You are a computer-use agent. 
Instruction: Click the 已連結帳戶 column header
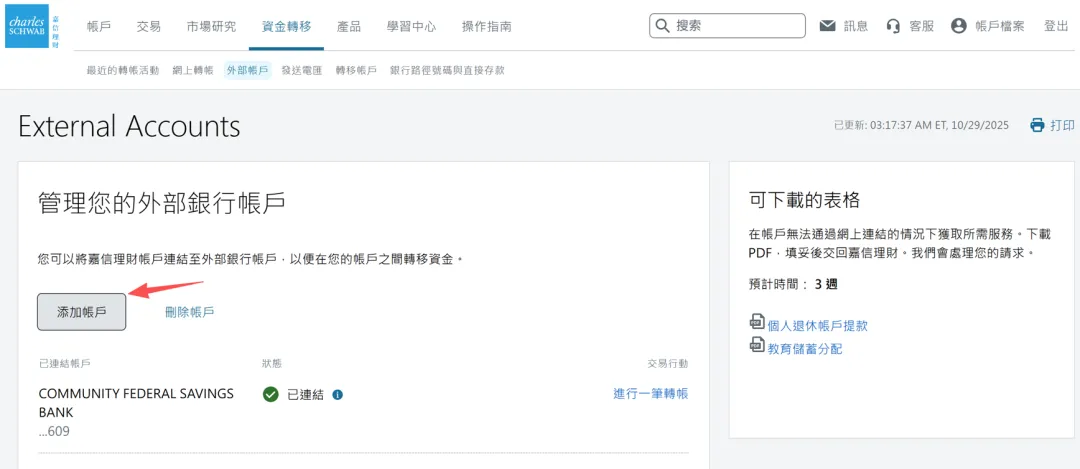click(x=65, y=363)
